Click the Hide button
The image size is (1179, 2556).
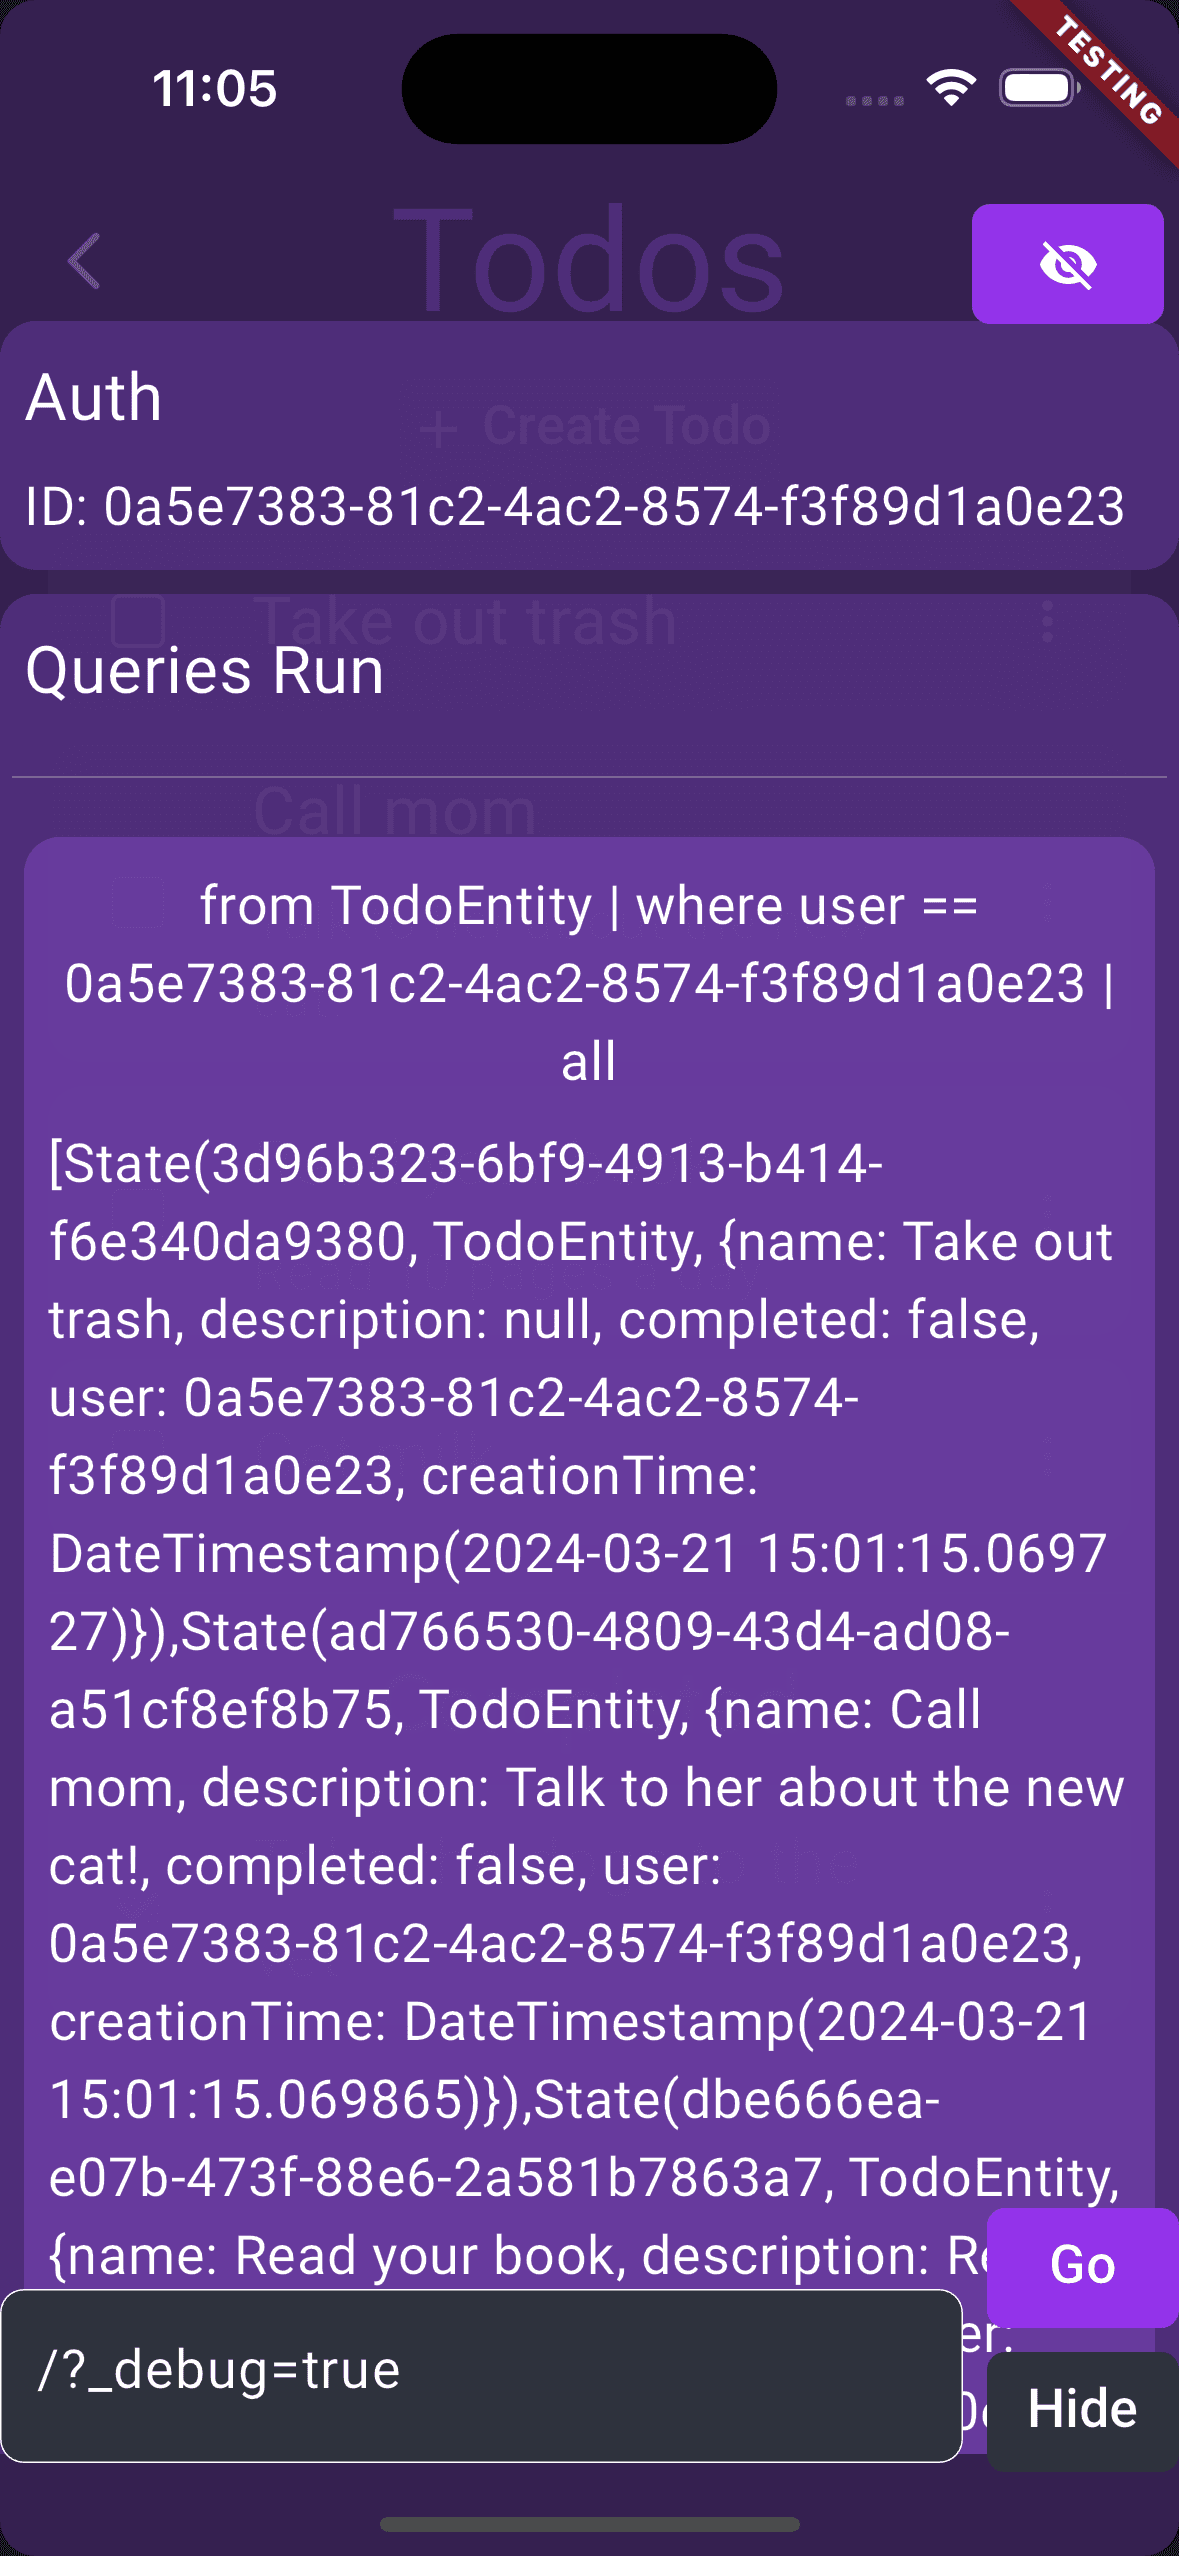1082,2409
